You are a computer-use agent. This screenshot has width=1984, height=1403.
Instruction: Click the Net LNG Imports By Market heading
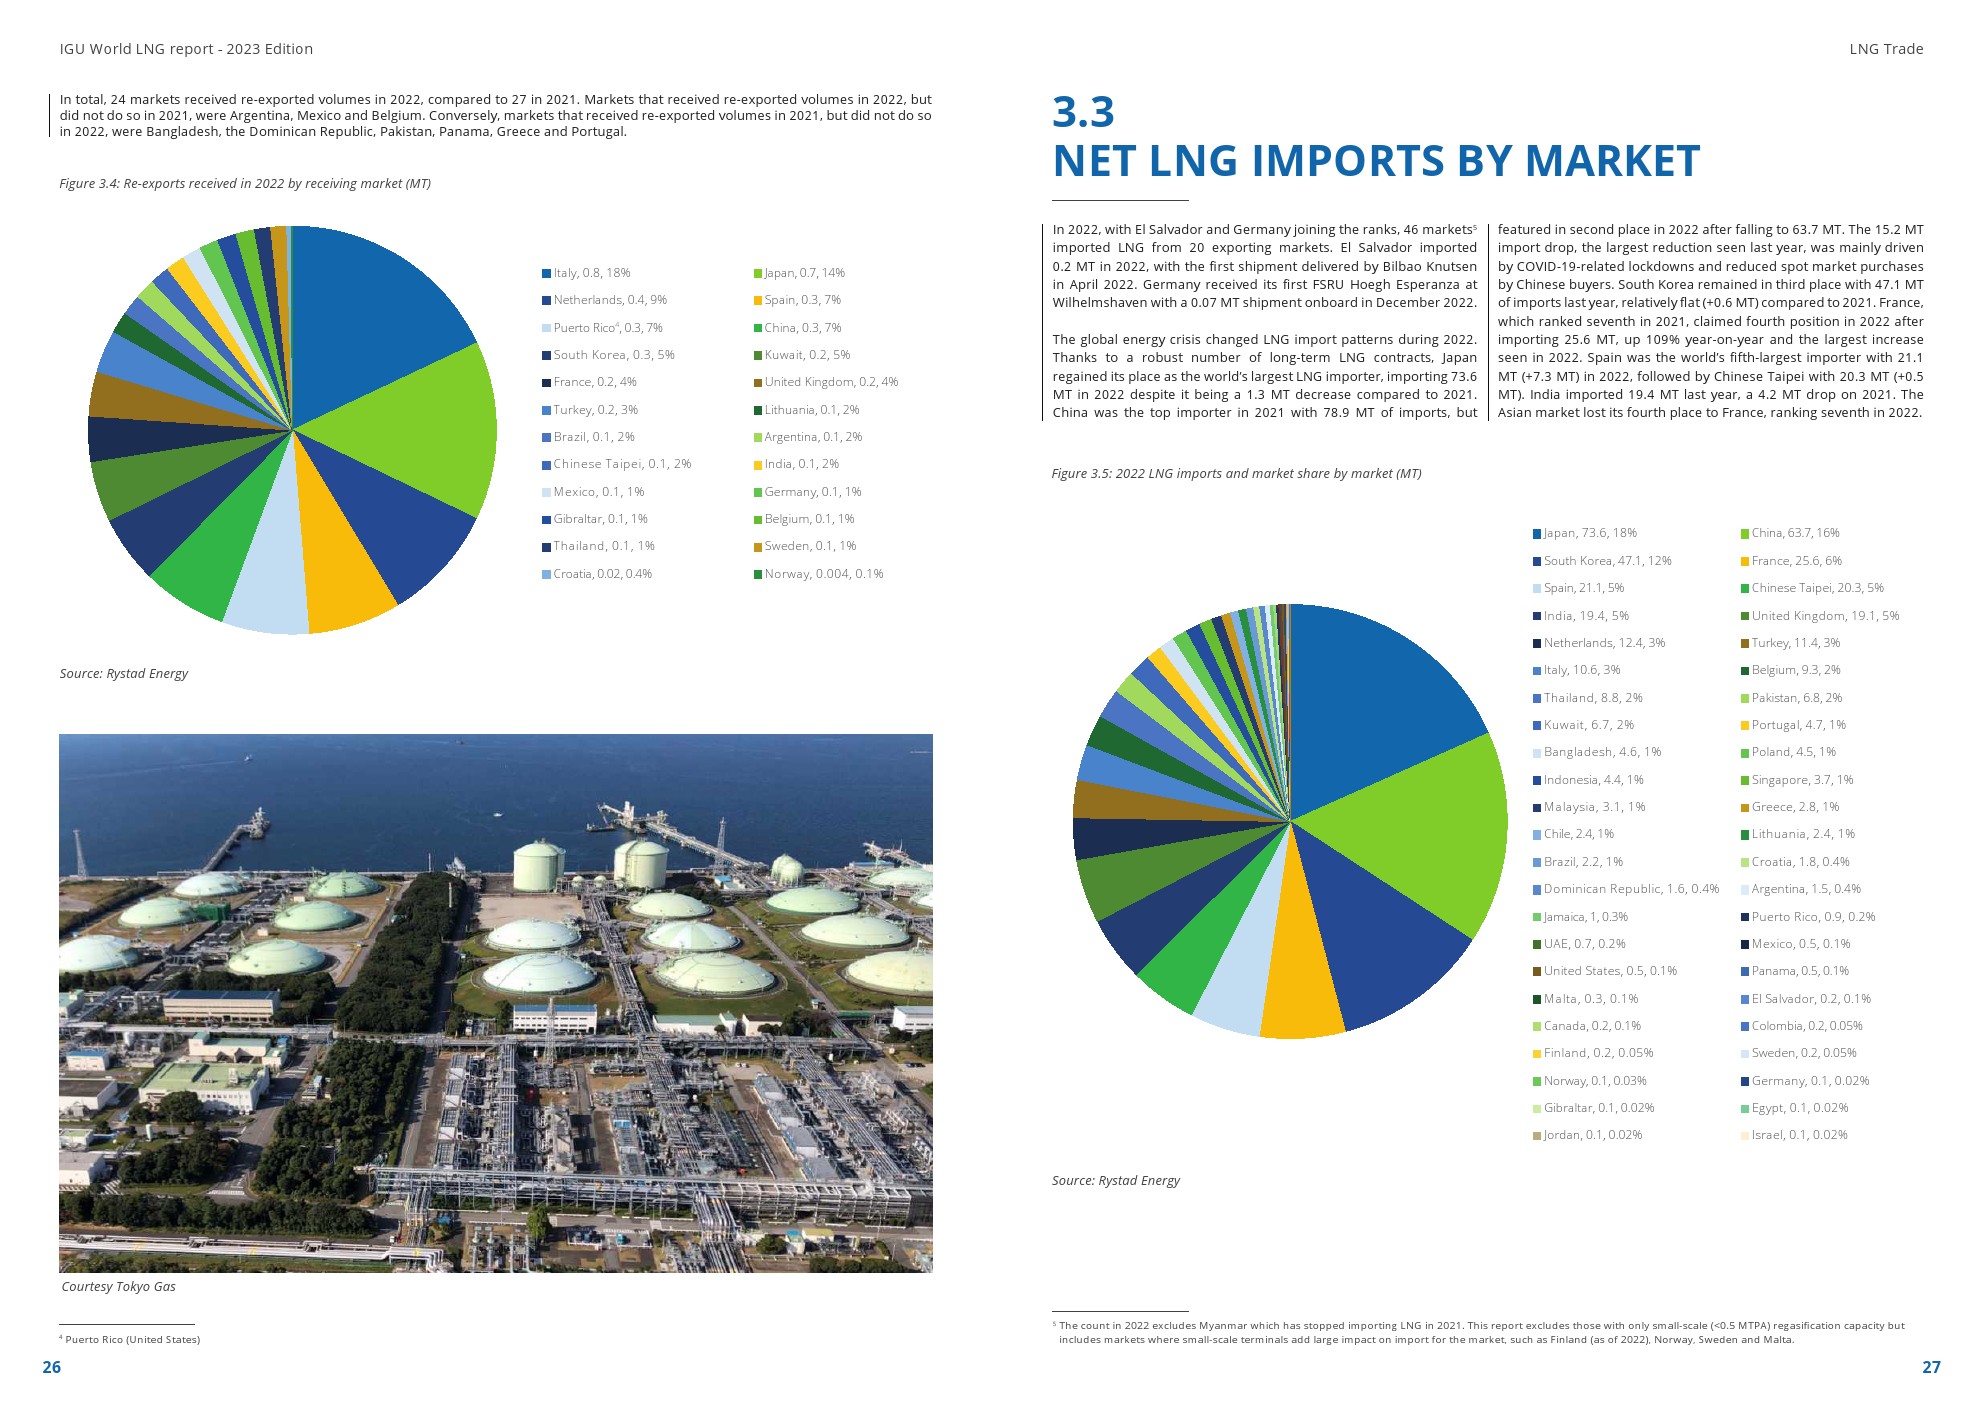1375,161
